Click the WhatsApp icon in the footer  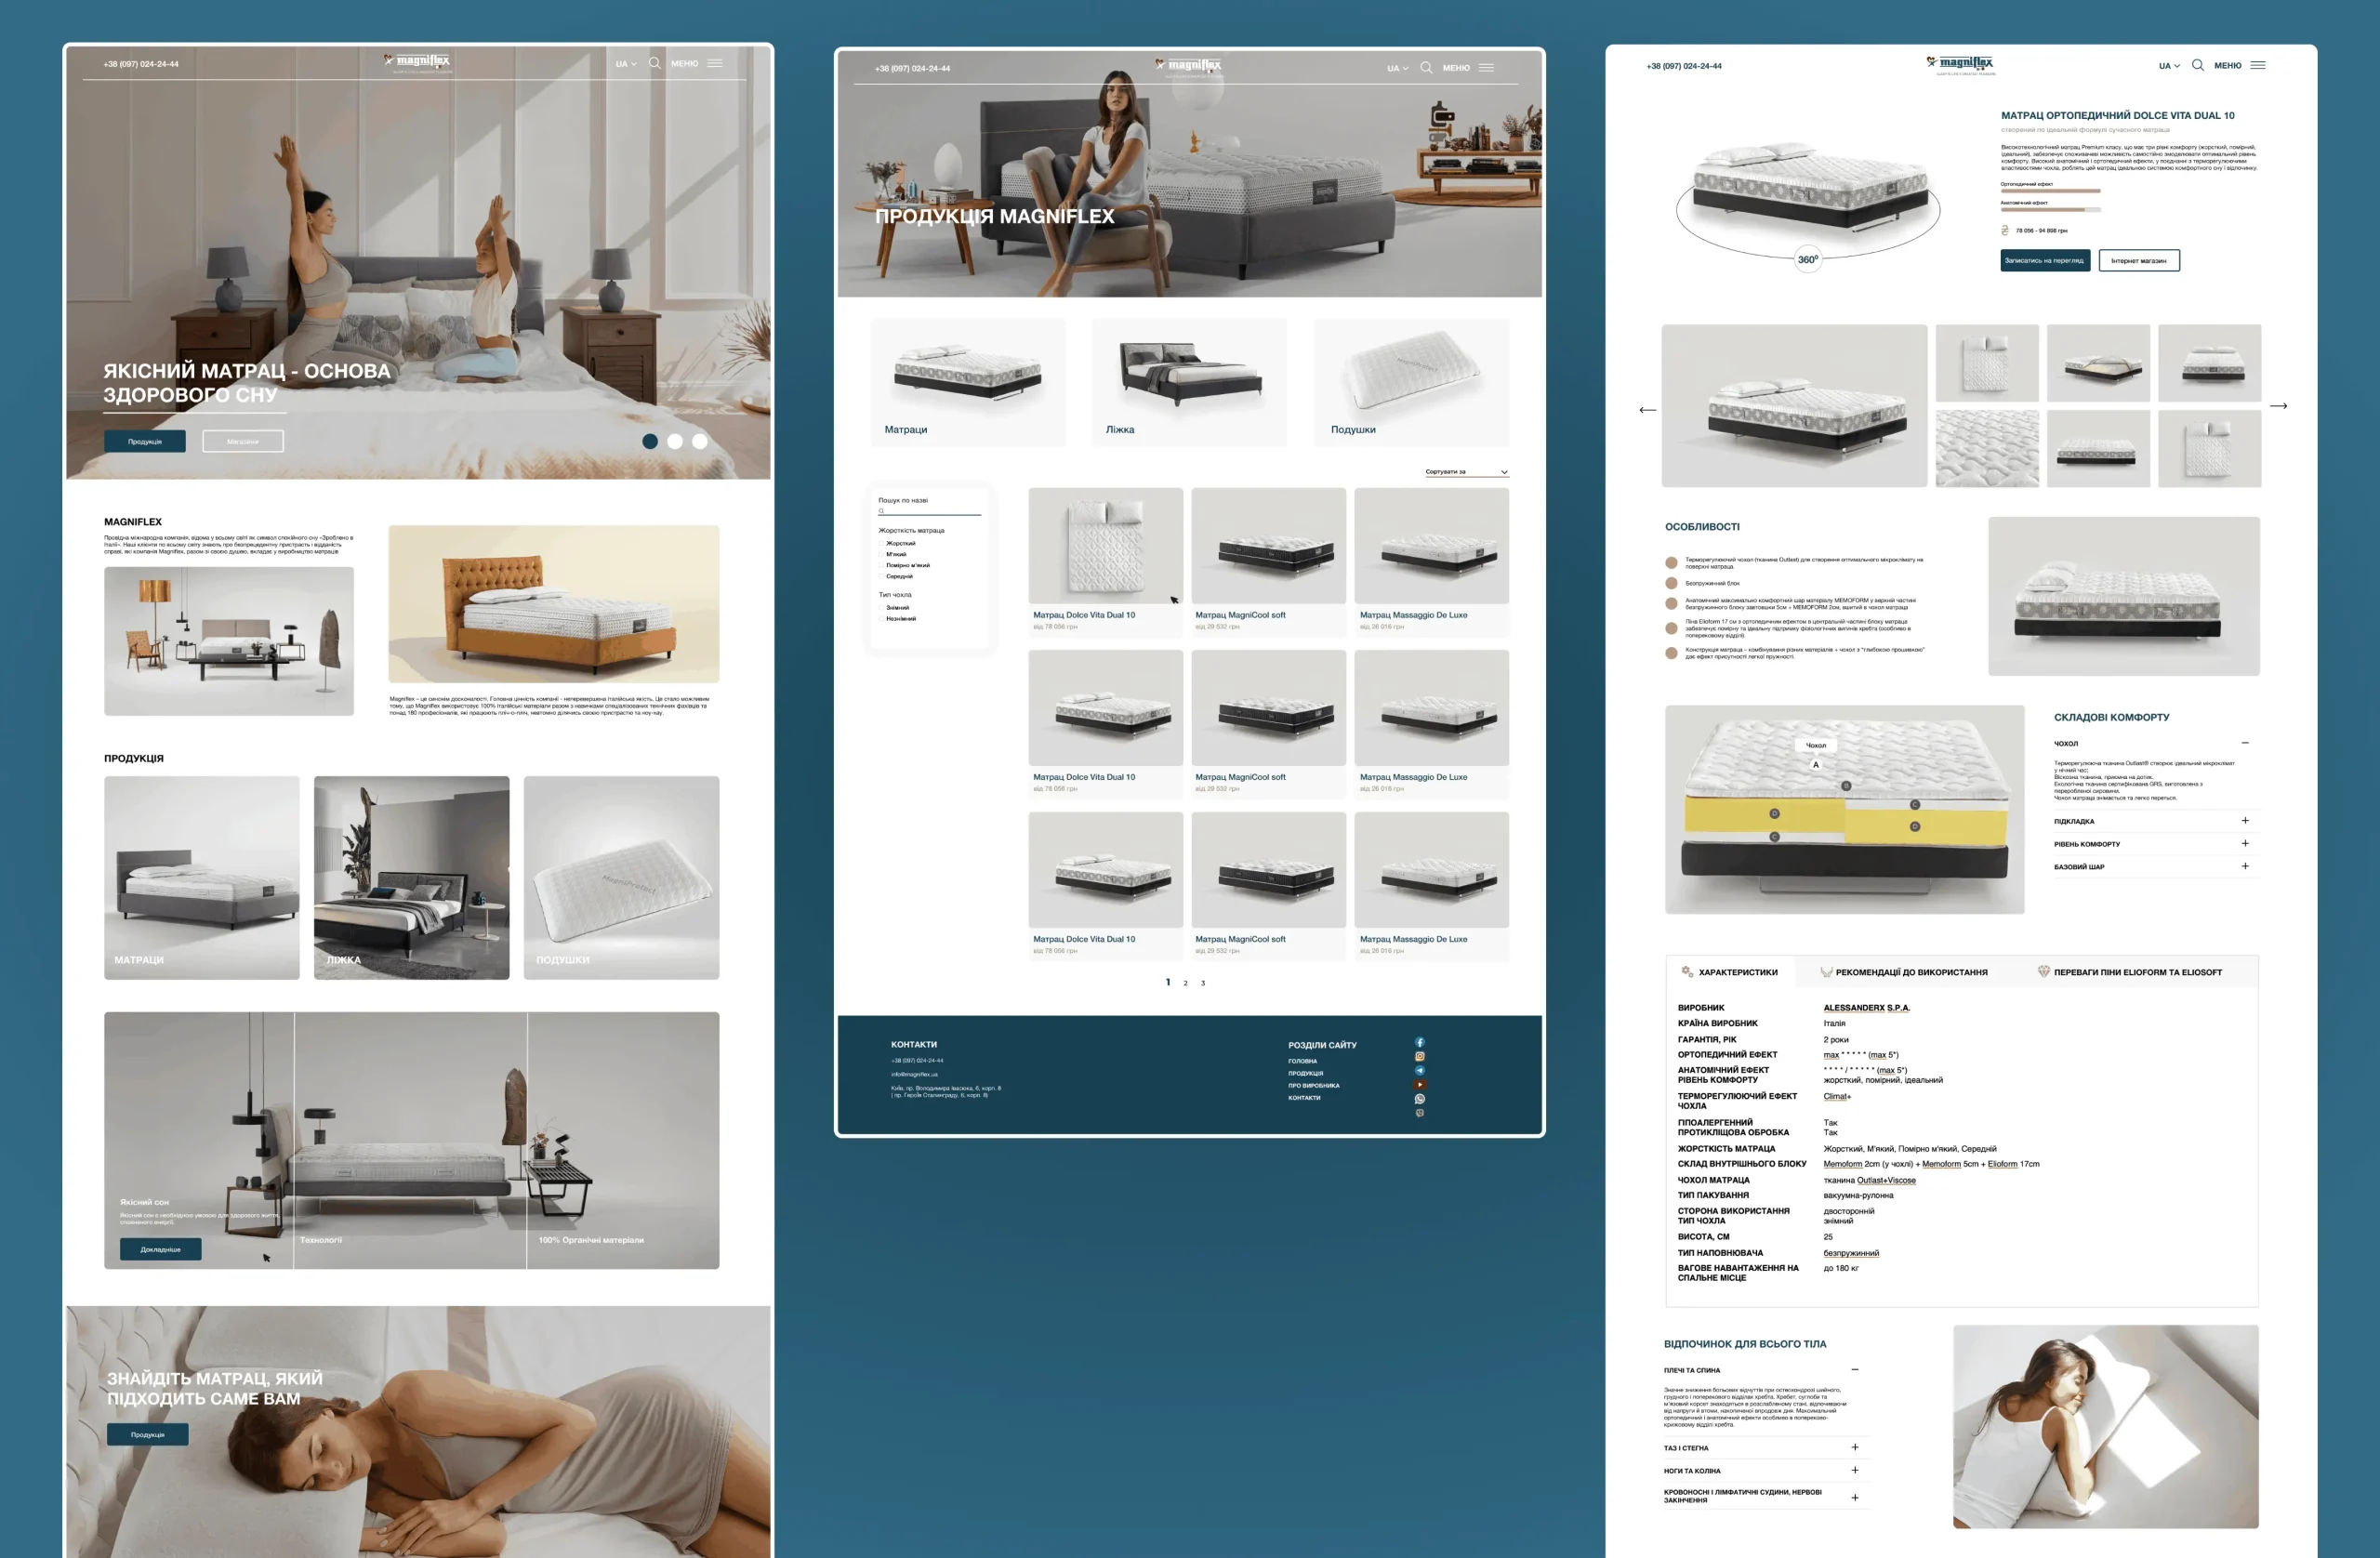point(1419,1098)
